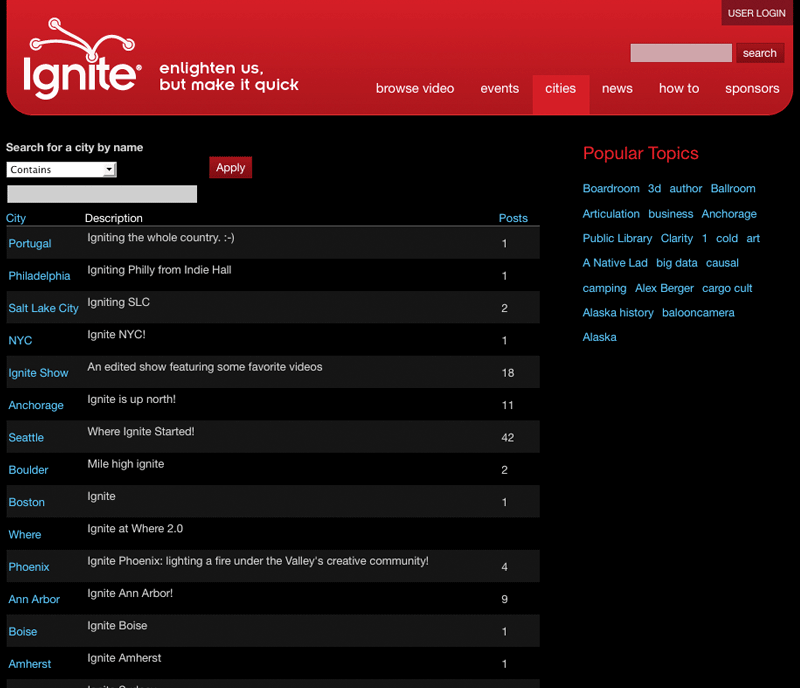
Task: Open the Salt Lake City link
Action: coord(43,308)
